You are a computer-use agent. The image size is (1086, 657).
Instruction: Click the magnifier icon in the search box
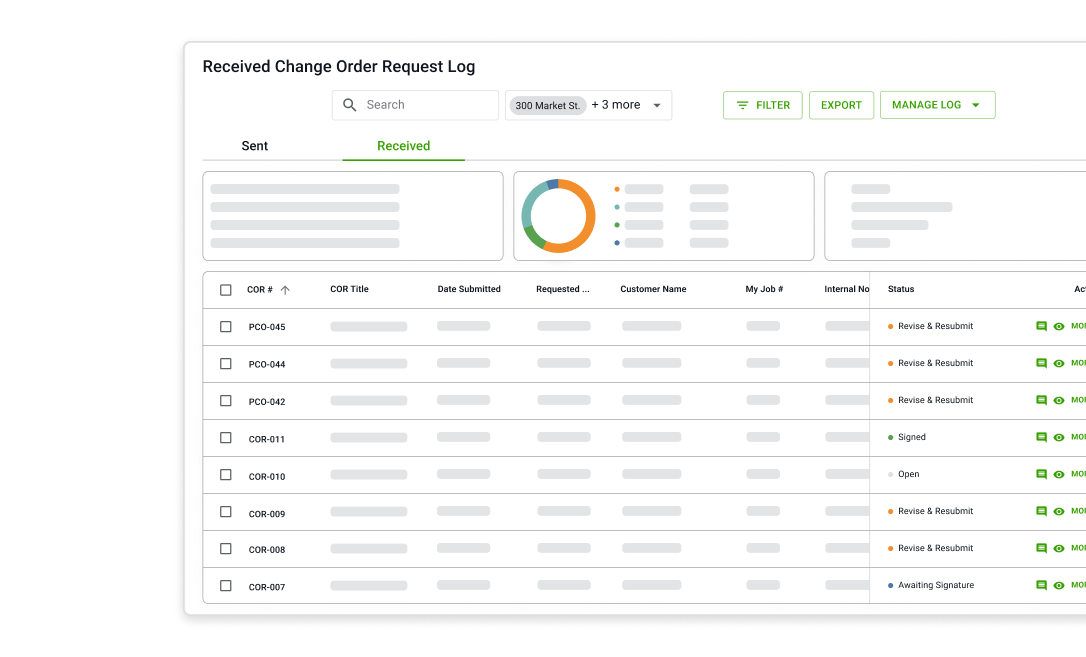point(350,105)
